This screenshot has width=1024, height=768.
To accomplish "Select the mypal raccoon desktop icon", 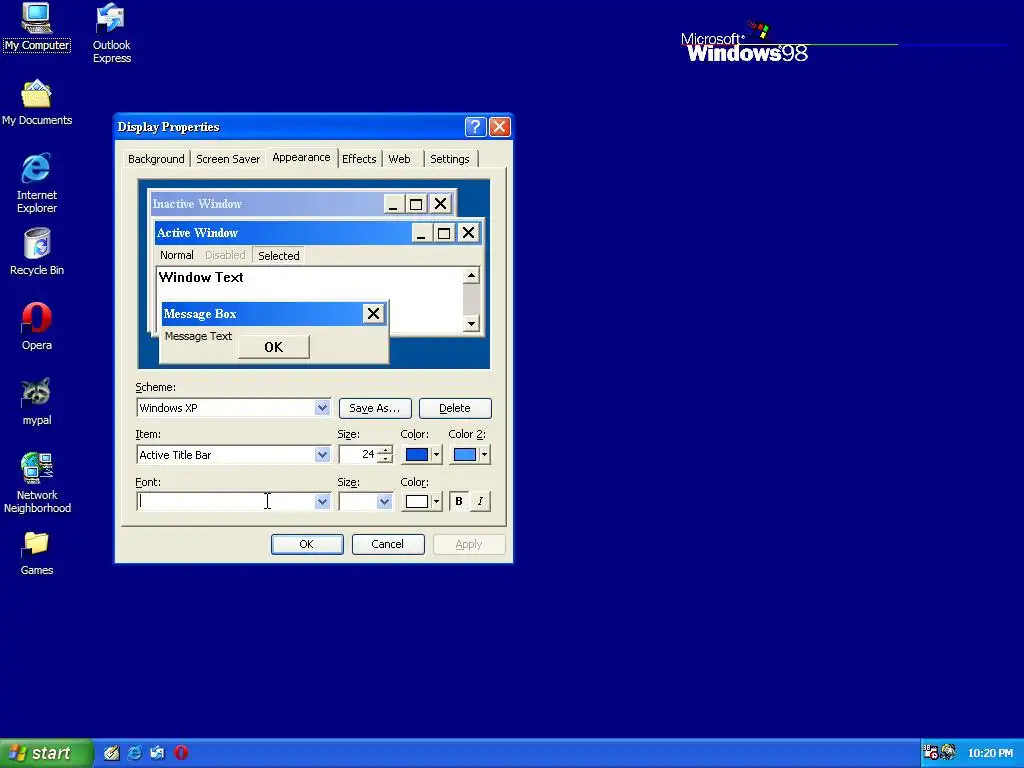I will (37, 402).
